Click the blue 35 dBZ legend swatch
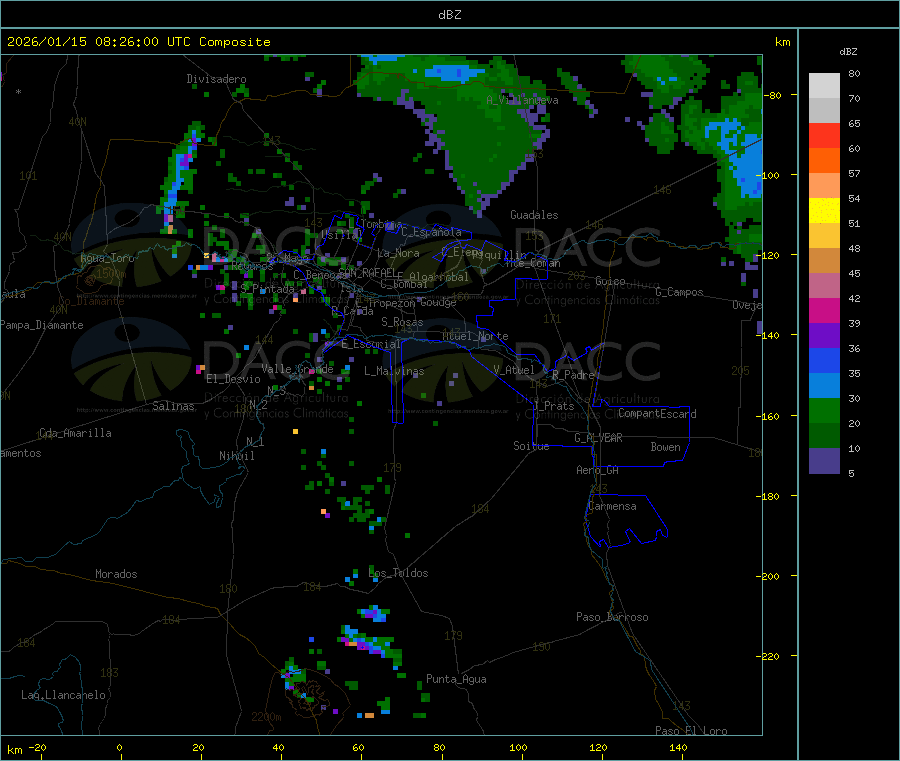The width and height of the screenshot is (900, 761). coord(824,386)
